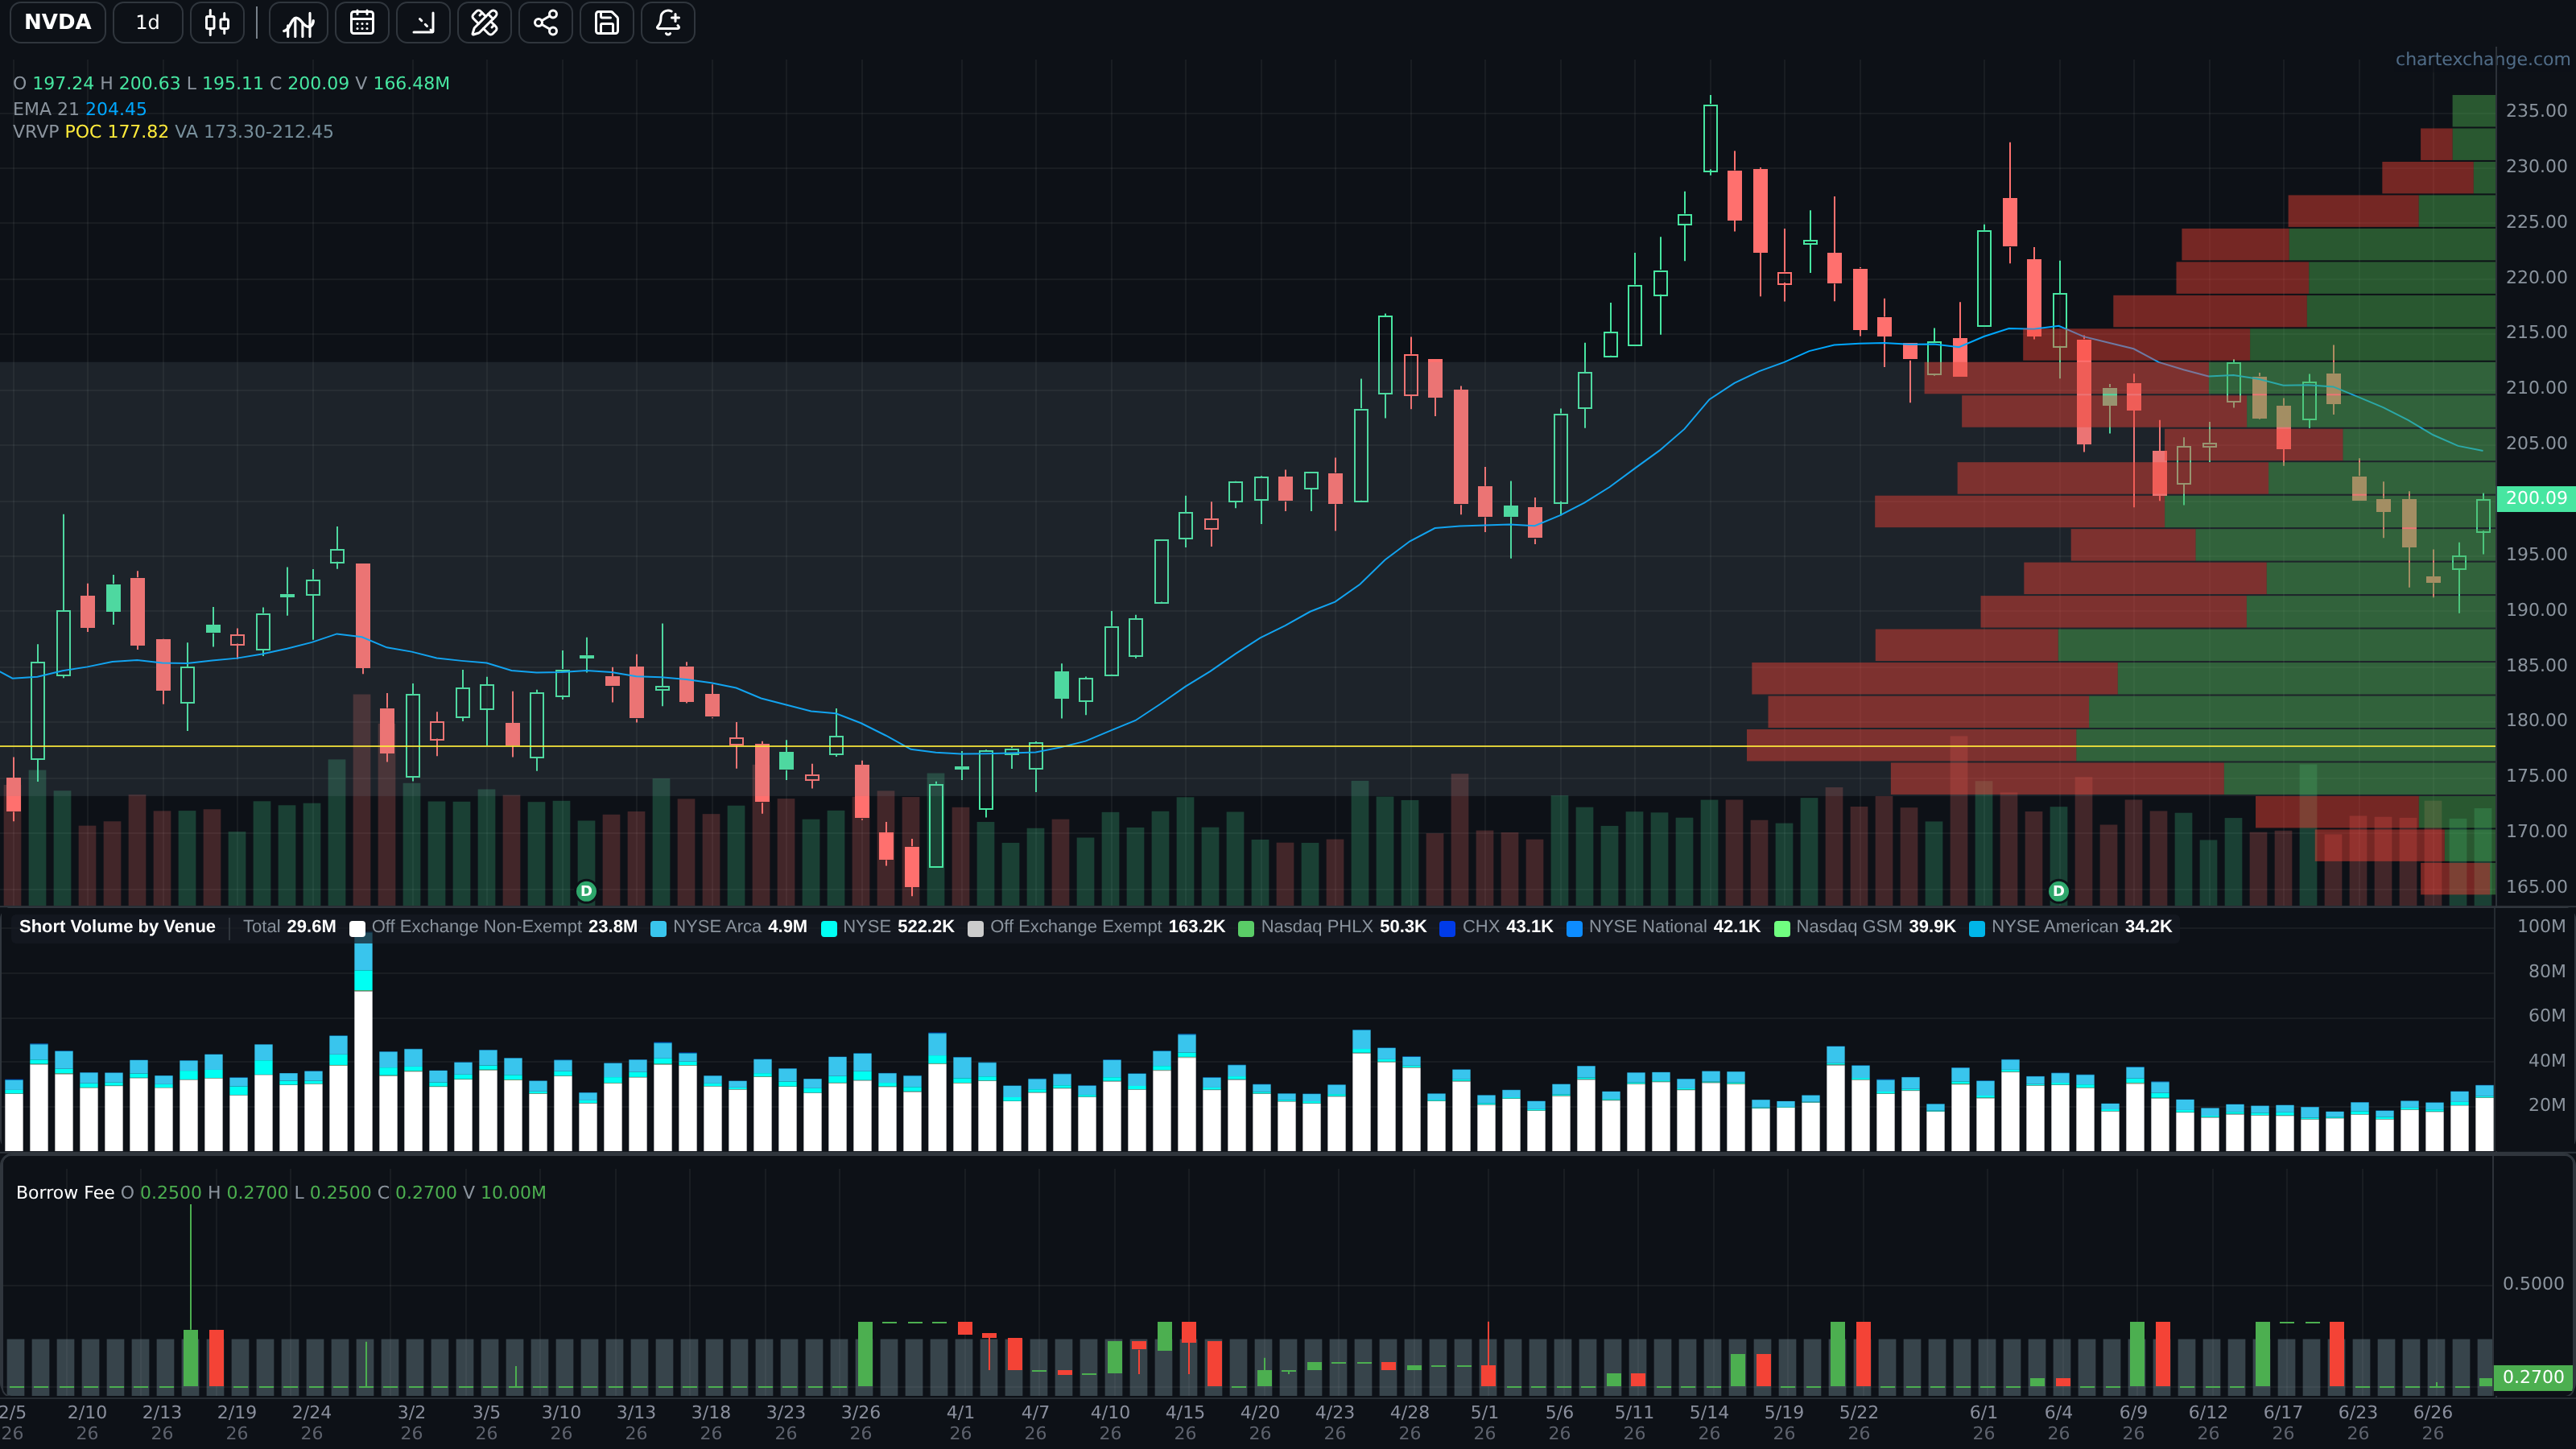Toggle Off Exchange Exempt legend series
2576x1449 pixels.
point(1097,926)
